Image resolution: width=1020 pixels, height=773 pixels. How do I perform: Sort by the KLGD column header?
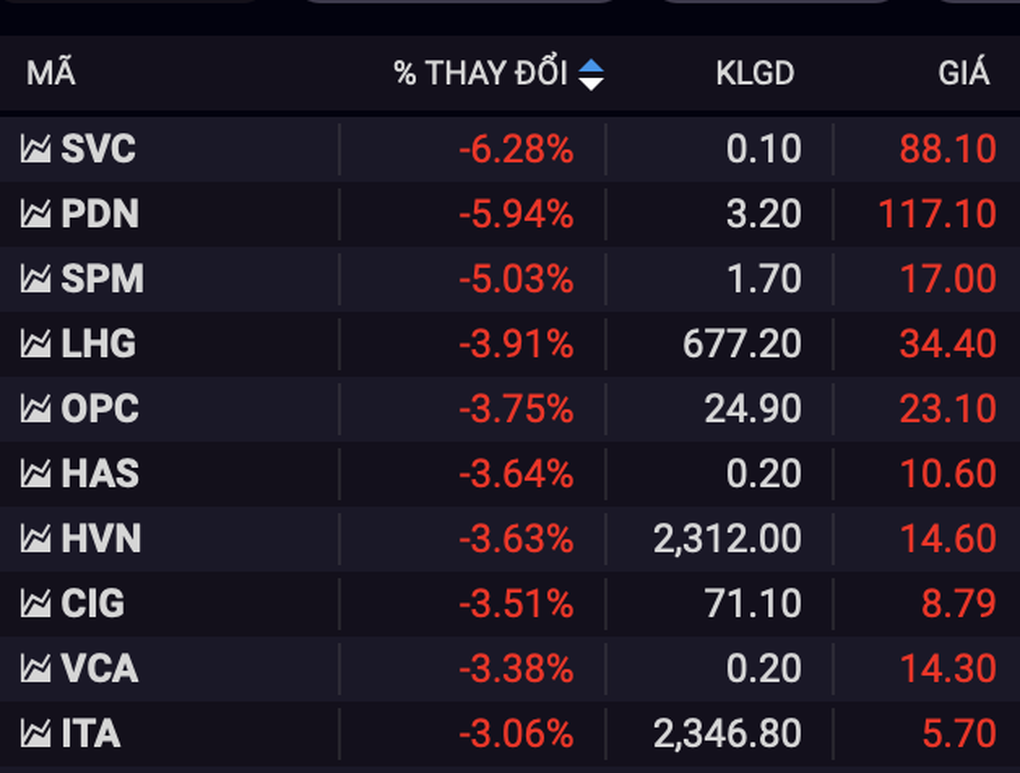click(x=754, y=74)
